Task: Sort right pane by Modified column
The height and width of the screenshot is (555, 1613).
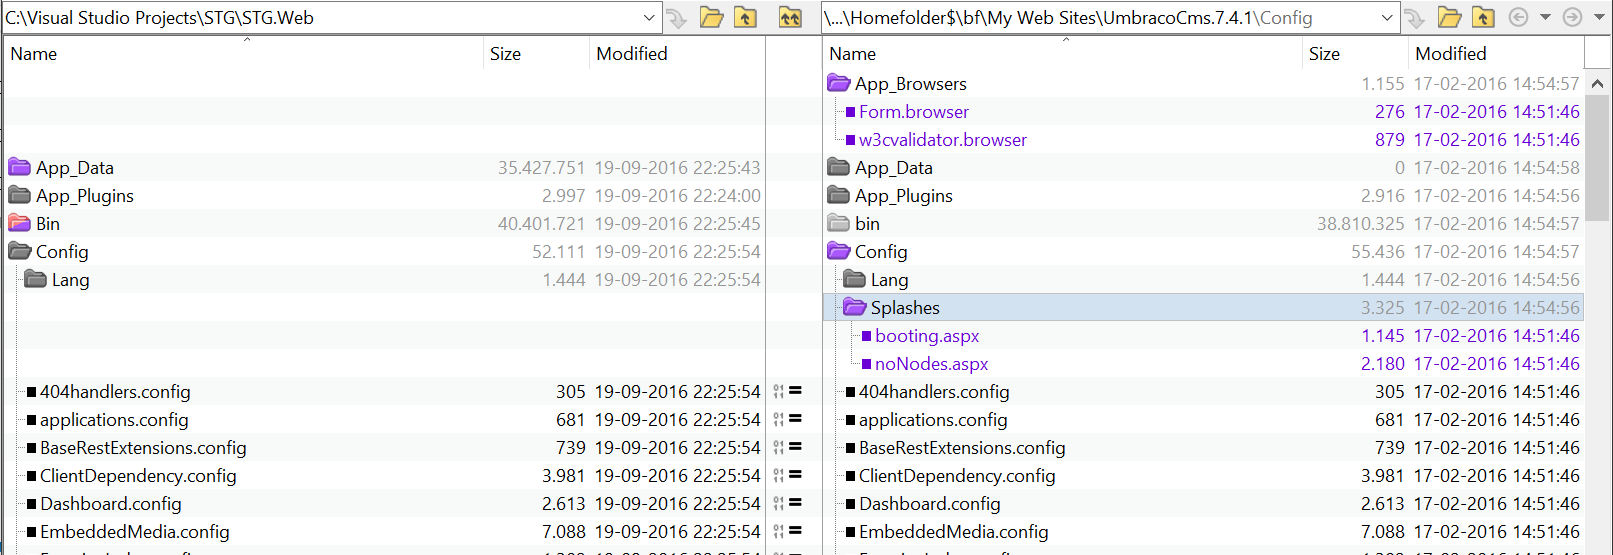Action: 1496,54
